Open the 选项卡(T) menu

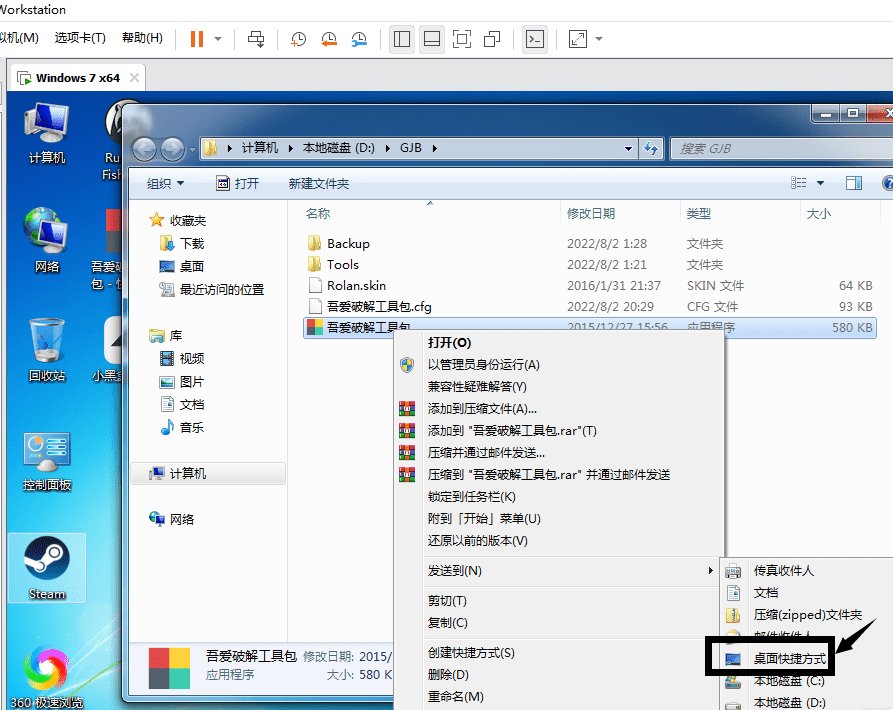[x=80, y=38]
